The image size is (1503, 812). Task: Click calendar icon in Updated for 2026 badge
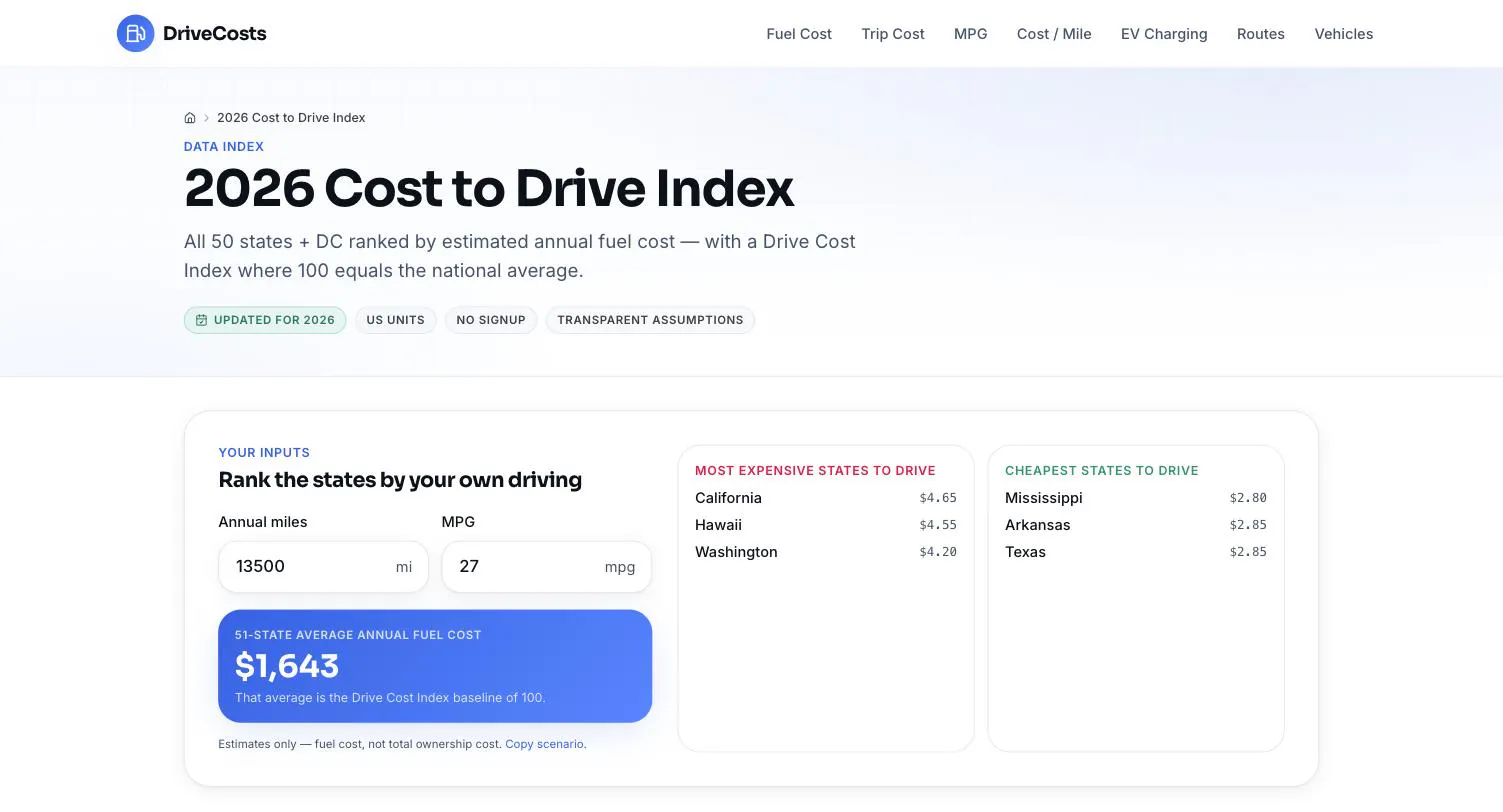(x=201, y=320)
